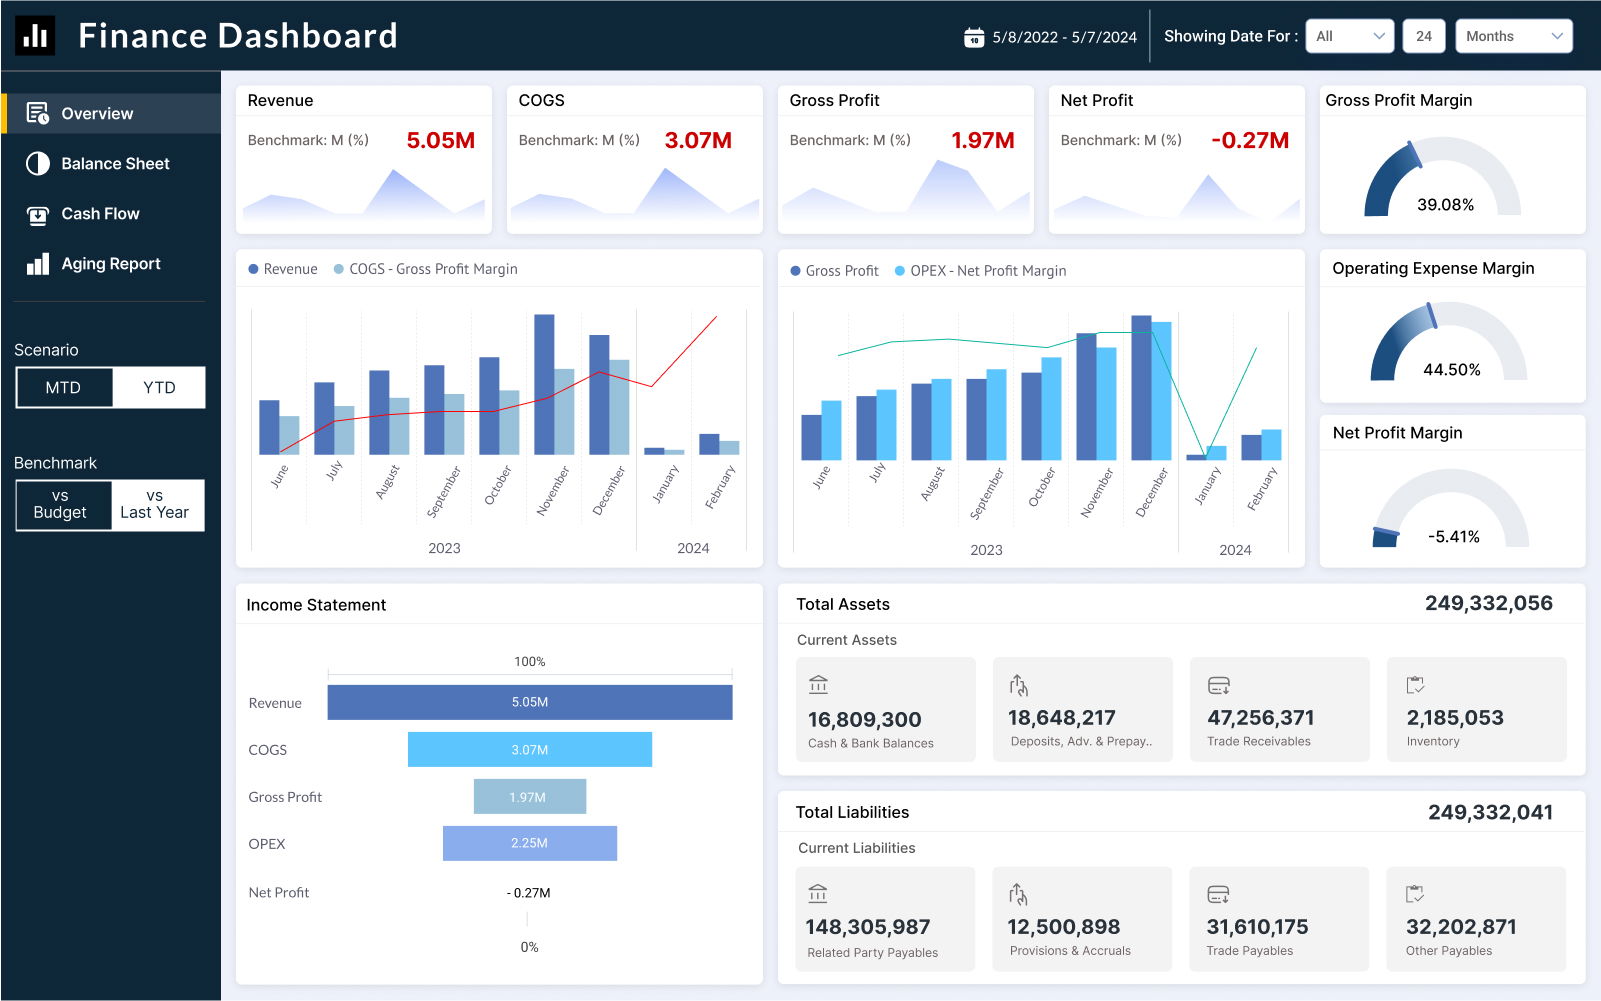Select the MTD scenario option
Image resolution: width=1601 pixels, height=1001 pixels.
[63, 388]
